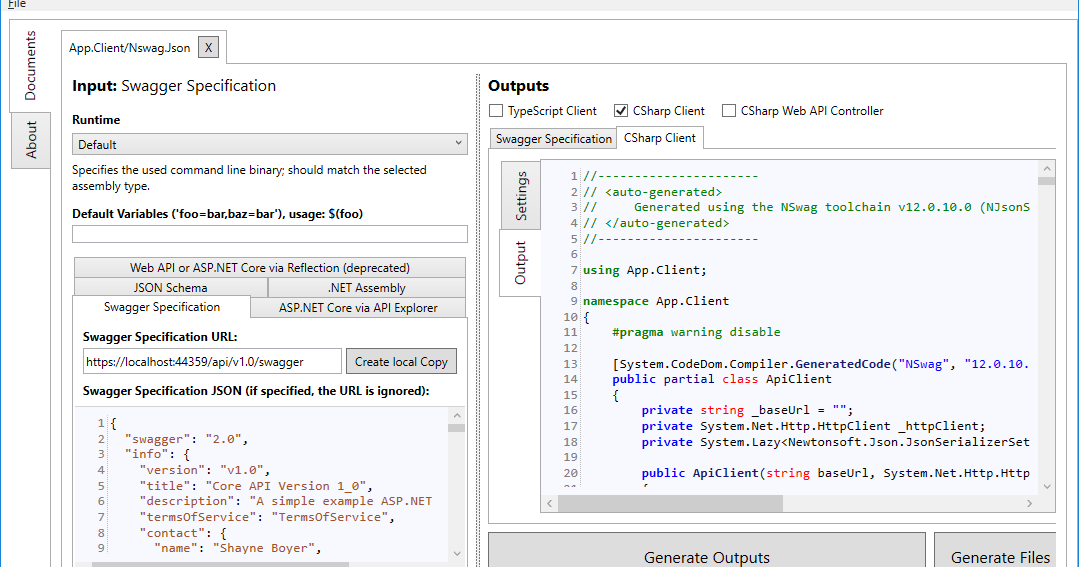Select Web API or ASP.NET Core via Reflection tab
The image size is (1079, 567).
[x=270, y=268]
